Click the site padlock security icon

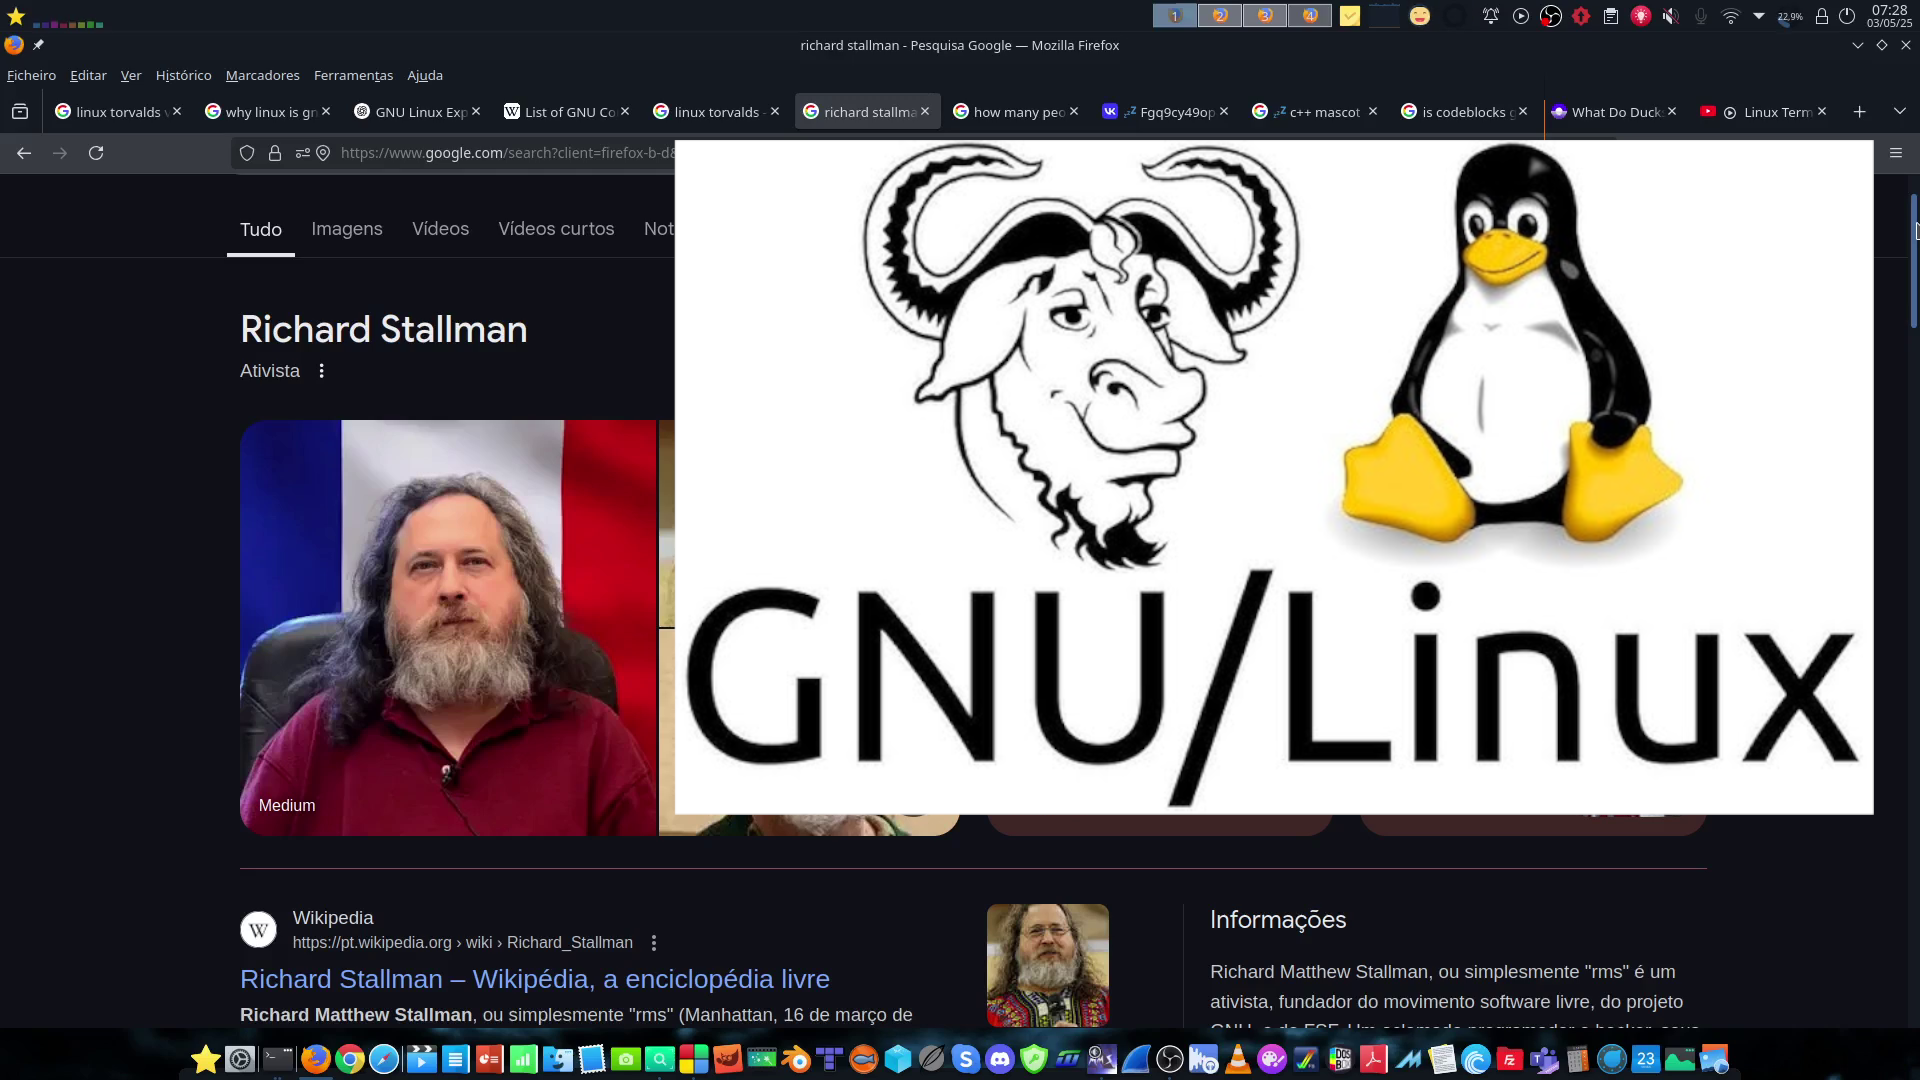[x=275, y=153]
